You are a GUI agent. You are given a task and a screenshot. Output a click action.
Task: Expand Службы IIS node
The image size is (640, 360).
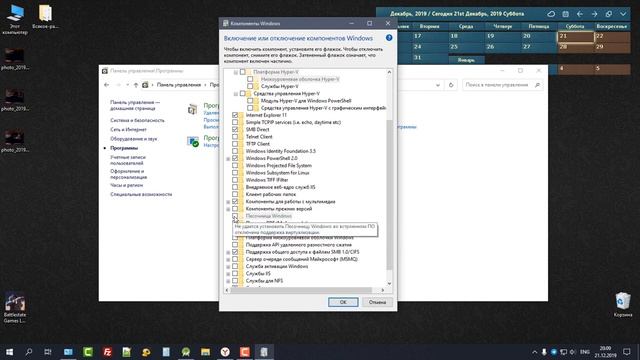pos(228,274)
